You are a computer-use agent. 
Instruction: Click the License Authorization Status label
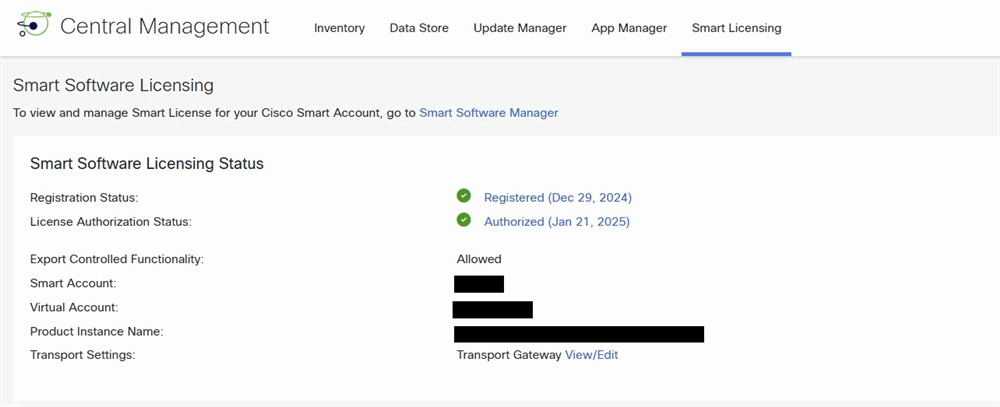click(111, 222)
